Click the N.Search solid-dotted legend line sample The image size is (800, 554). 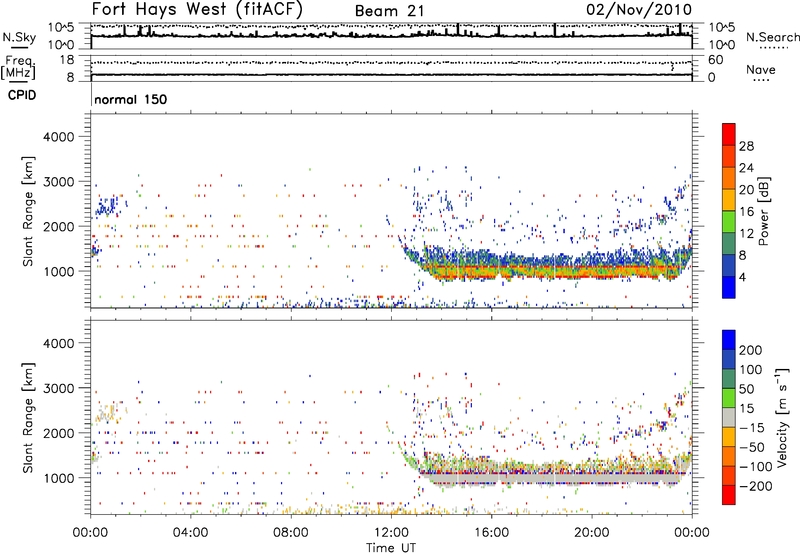click(773, 47)
